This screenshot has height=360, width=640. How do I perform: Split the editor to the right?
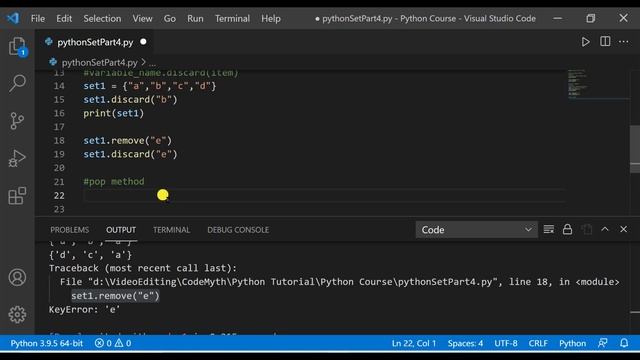coord(605,42)
